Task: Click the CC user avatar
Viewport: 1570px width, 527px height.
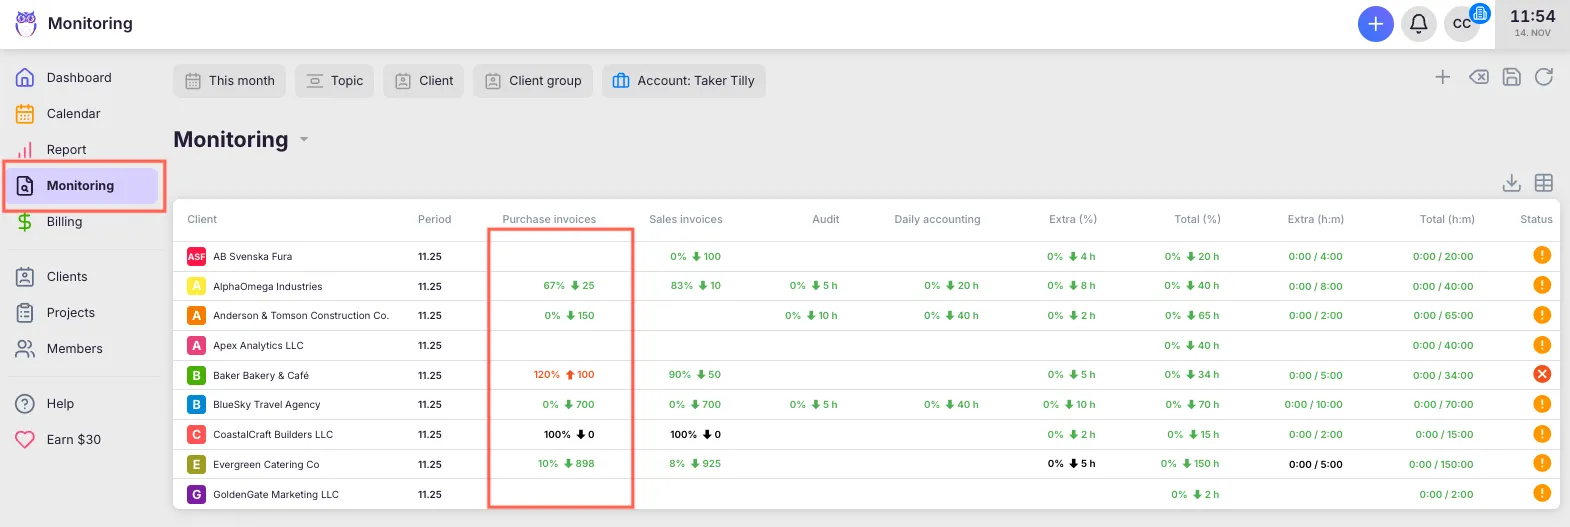Action: (1461, 24)
